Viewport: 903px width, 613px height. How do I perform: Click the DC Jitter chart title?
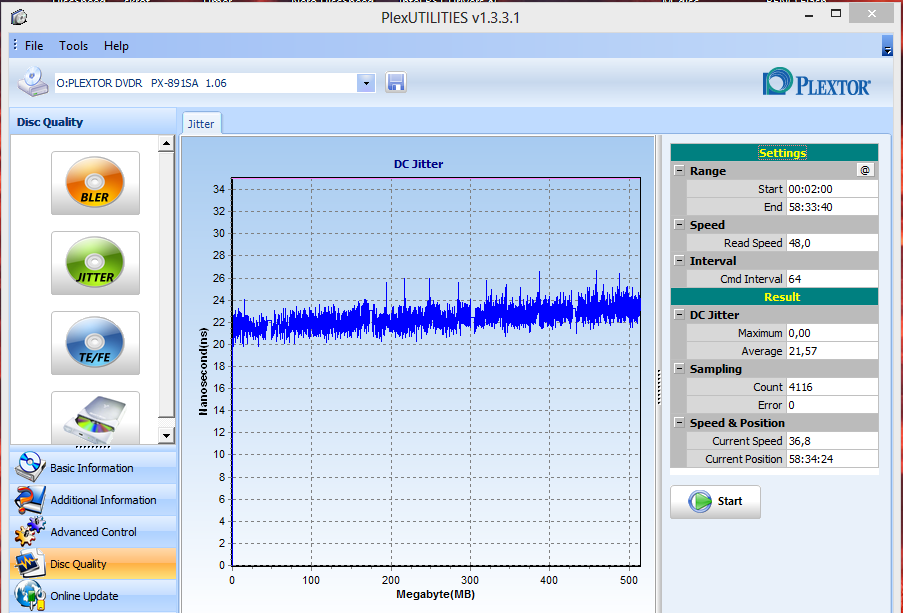click(419, 164)
